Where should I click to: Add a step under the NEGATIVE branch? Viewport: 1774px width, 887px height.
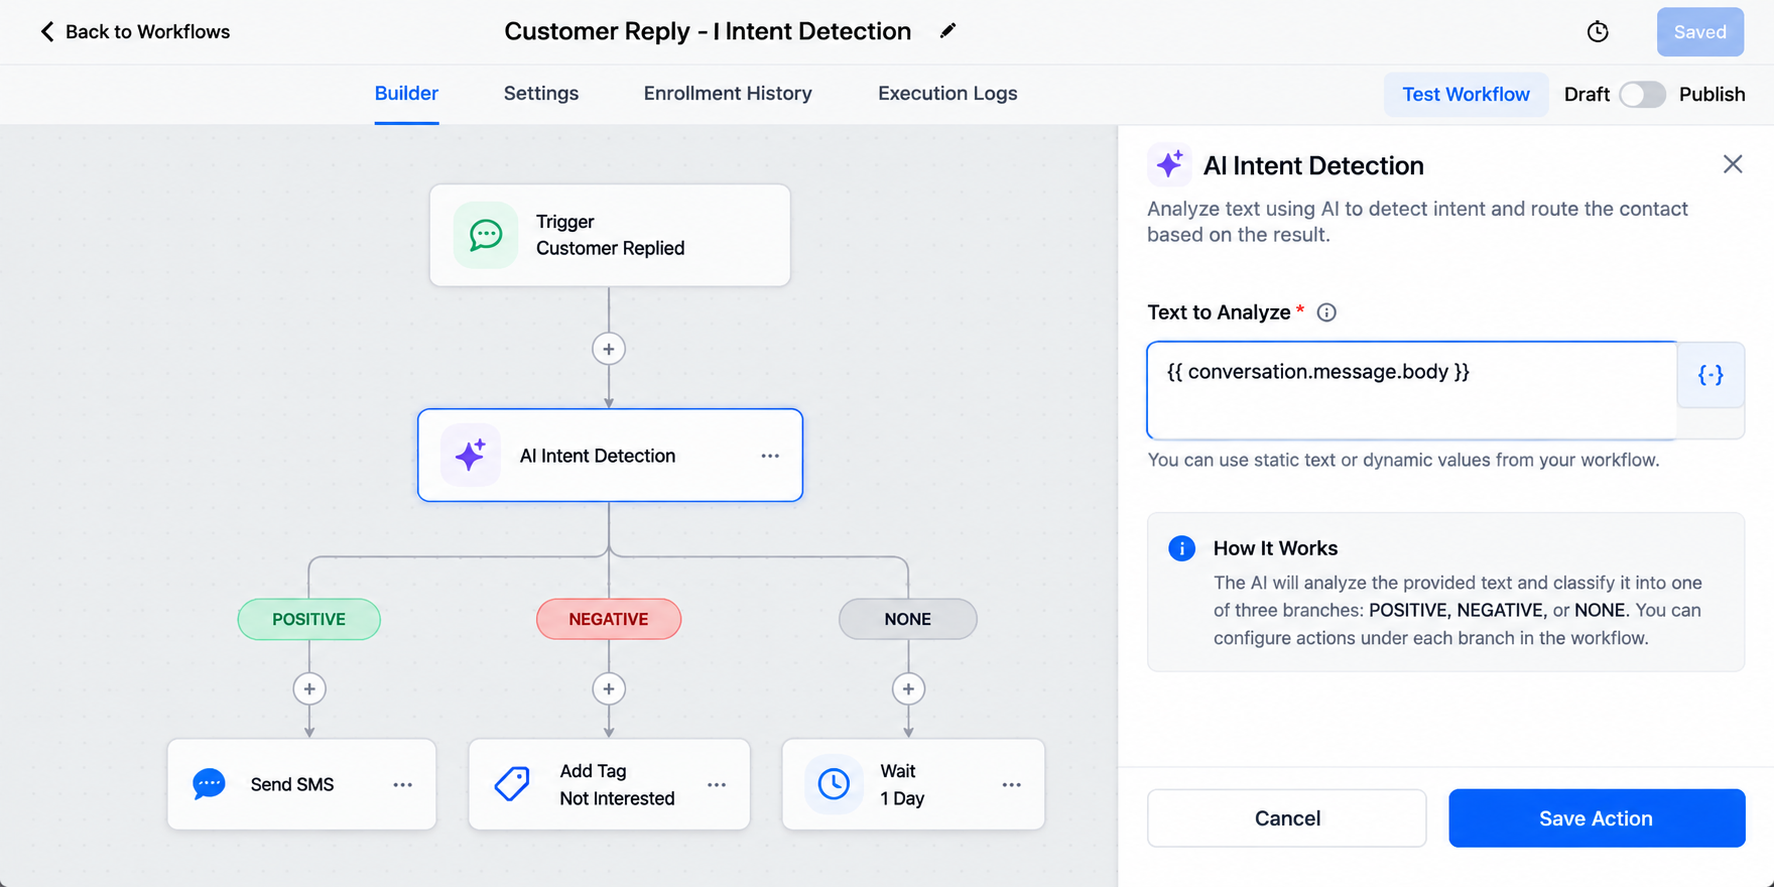(x=609, y=689)
